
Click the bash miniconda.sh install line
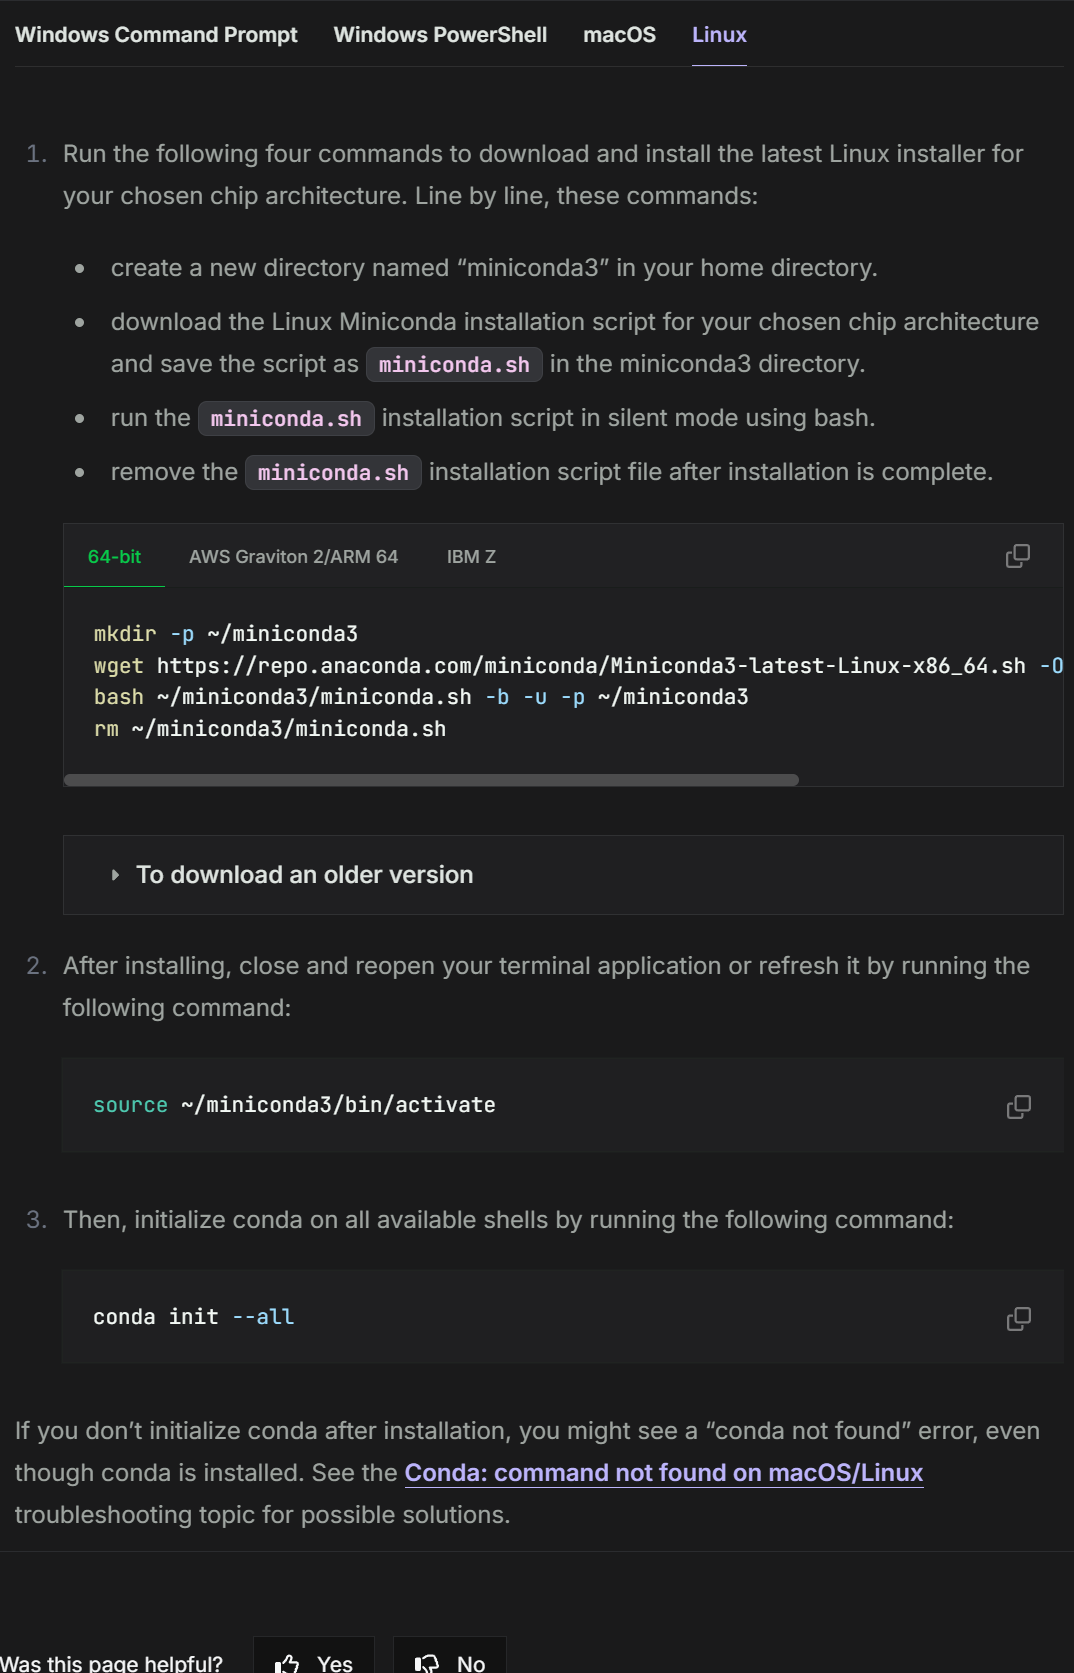[420, 697]
